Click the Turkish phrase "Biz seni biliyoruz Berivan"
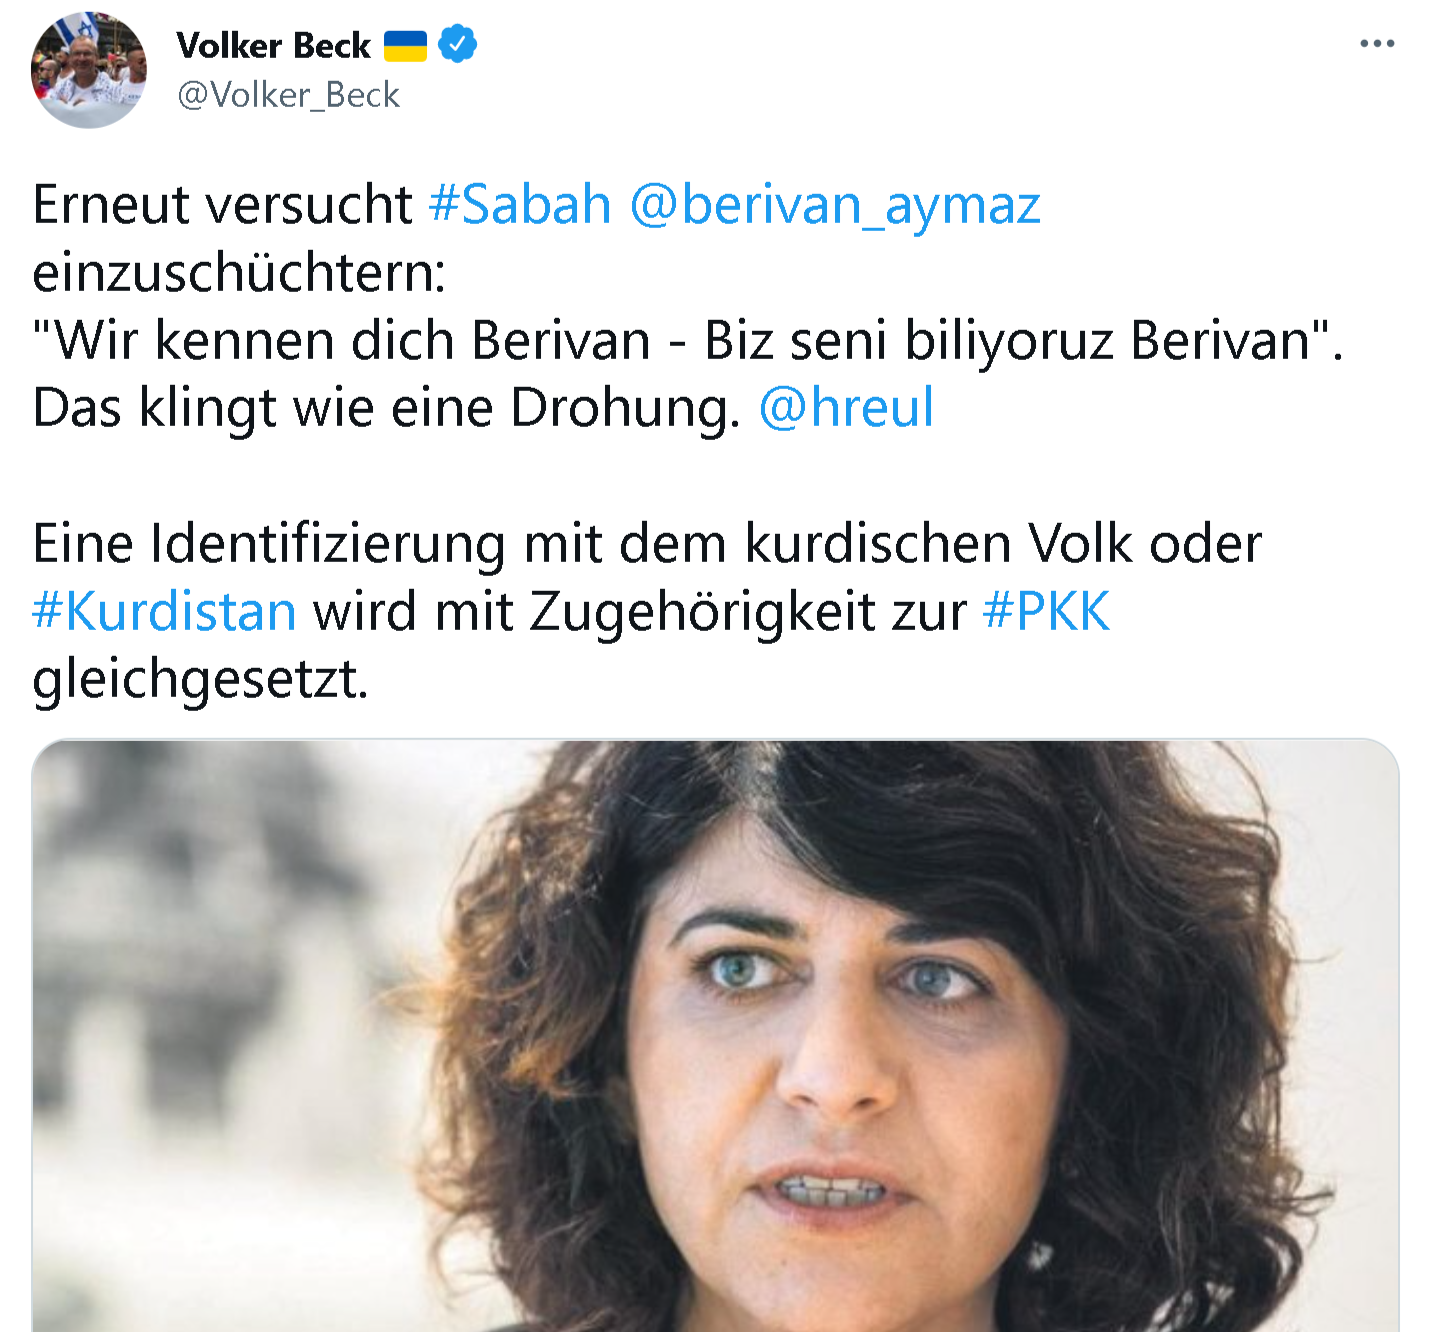The width and height of the screenshot is (1440, 1332). tap(1007, 341)
